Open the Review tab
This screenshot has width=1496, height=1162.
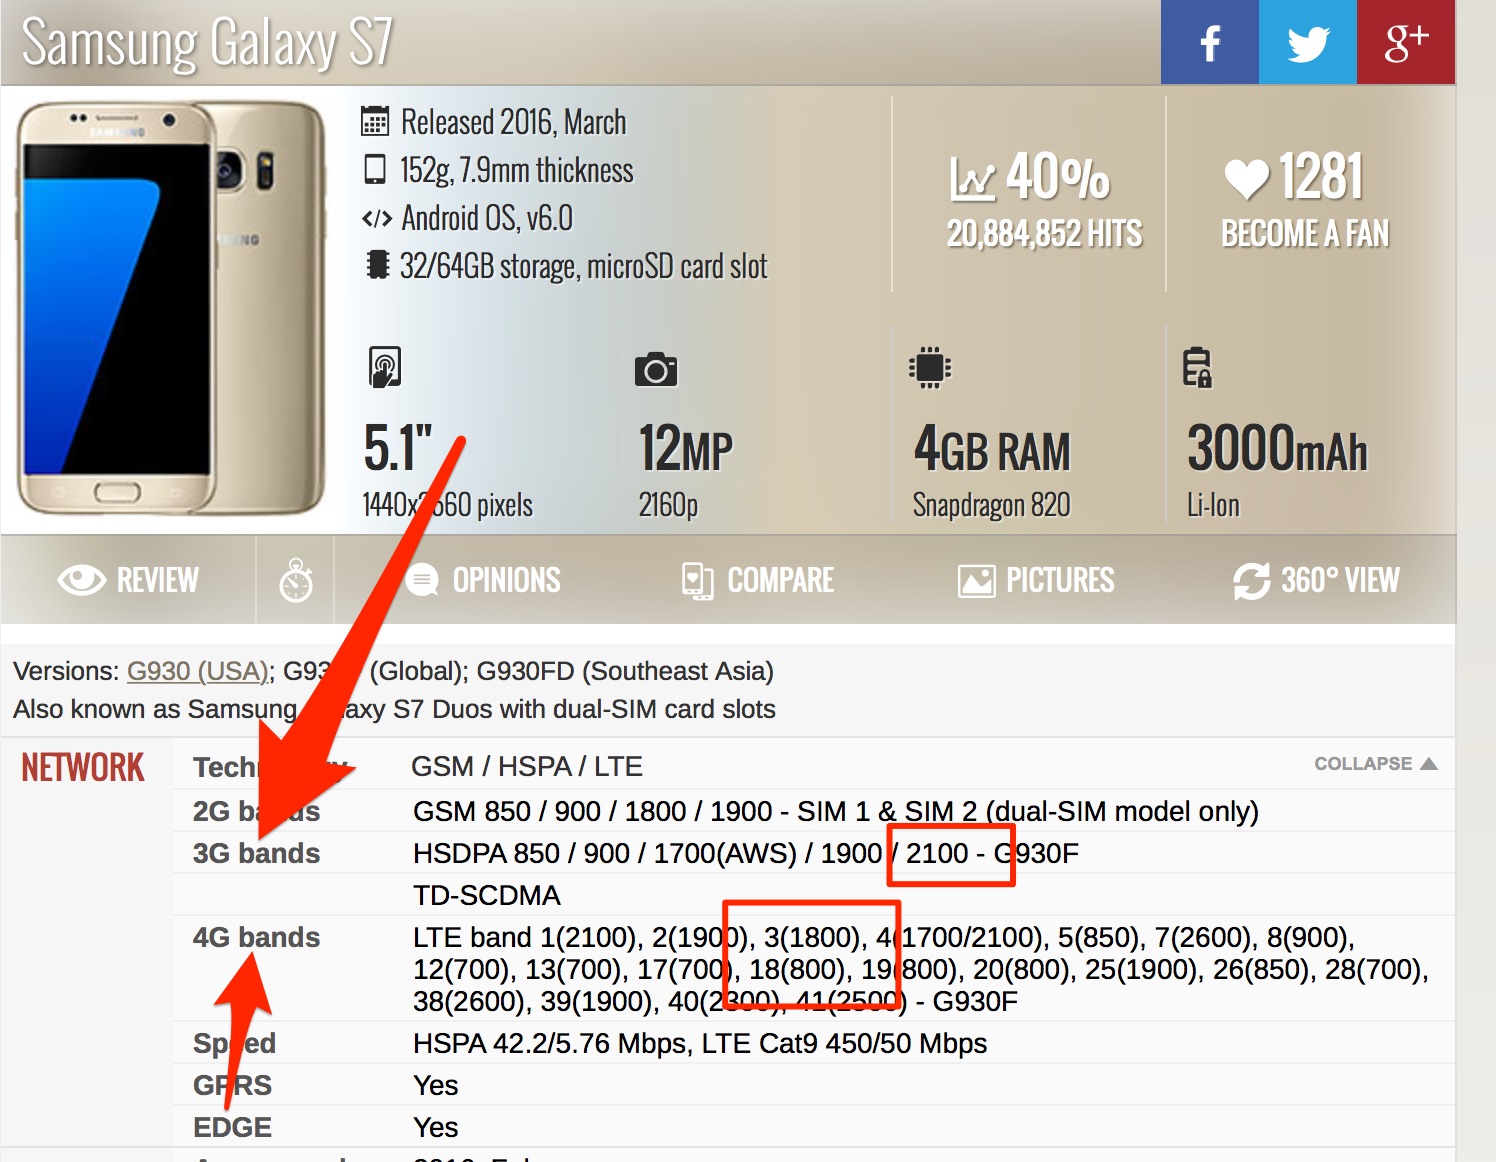[x=128, y=580]
